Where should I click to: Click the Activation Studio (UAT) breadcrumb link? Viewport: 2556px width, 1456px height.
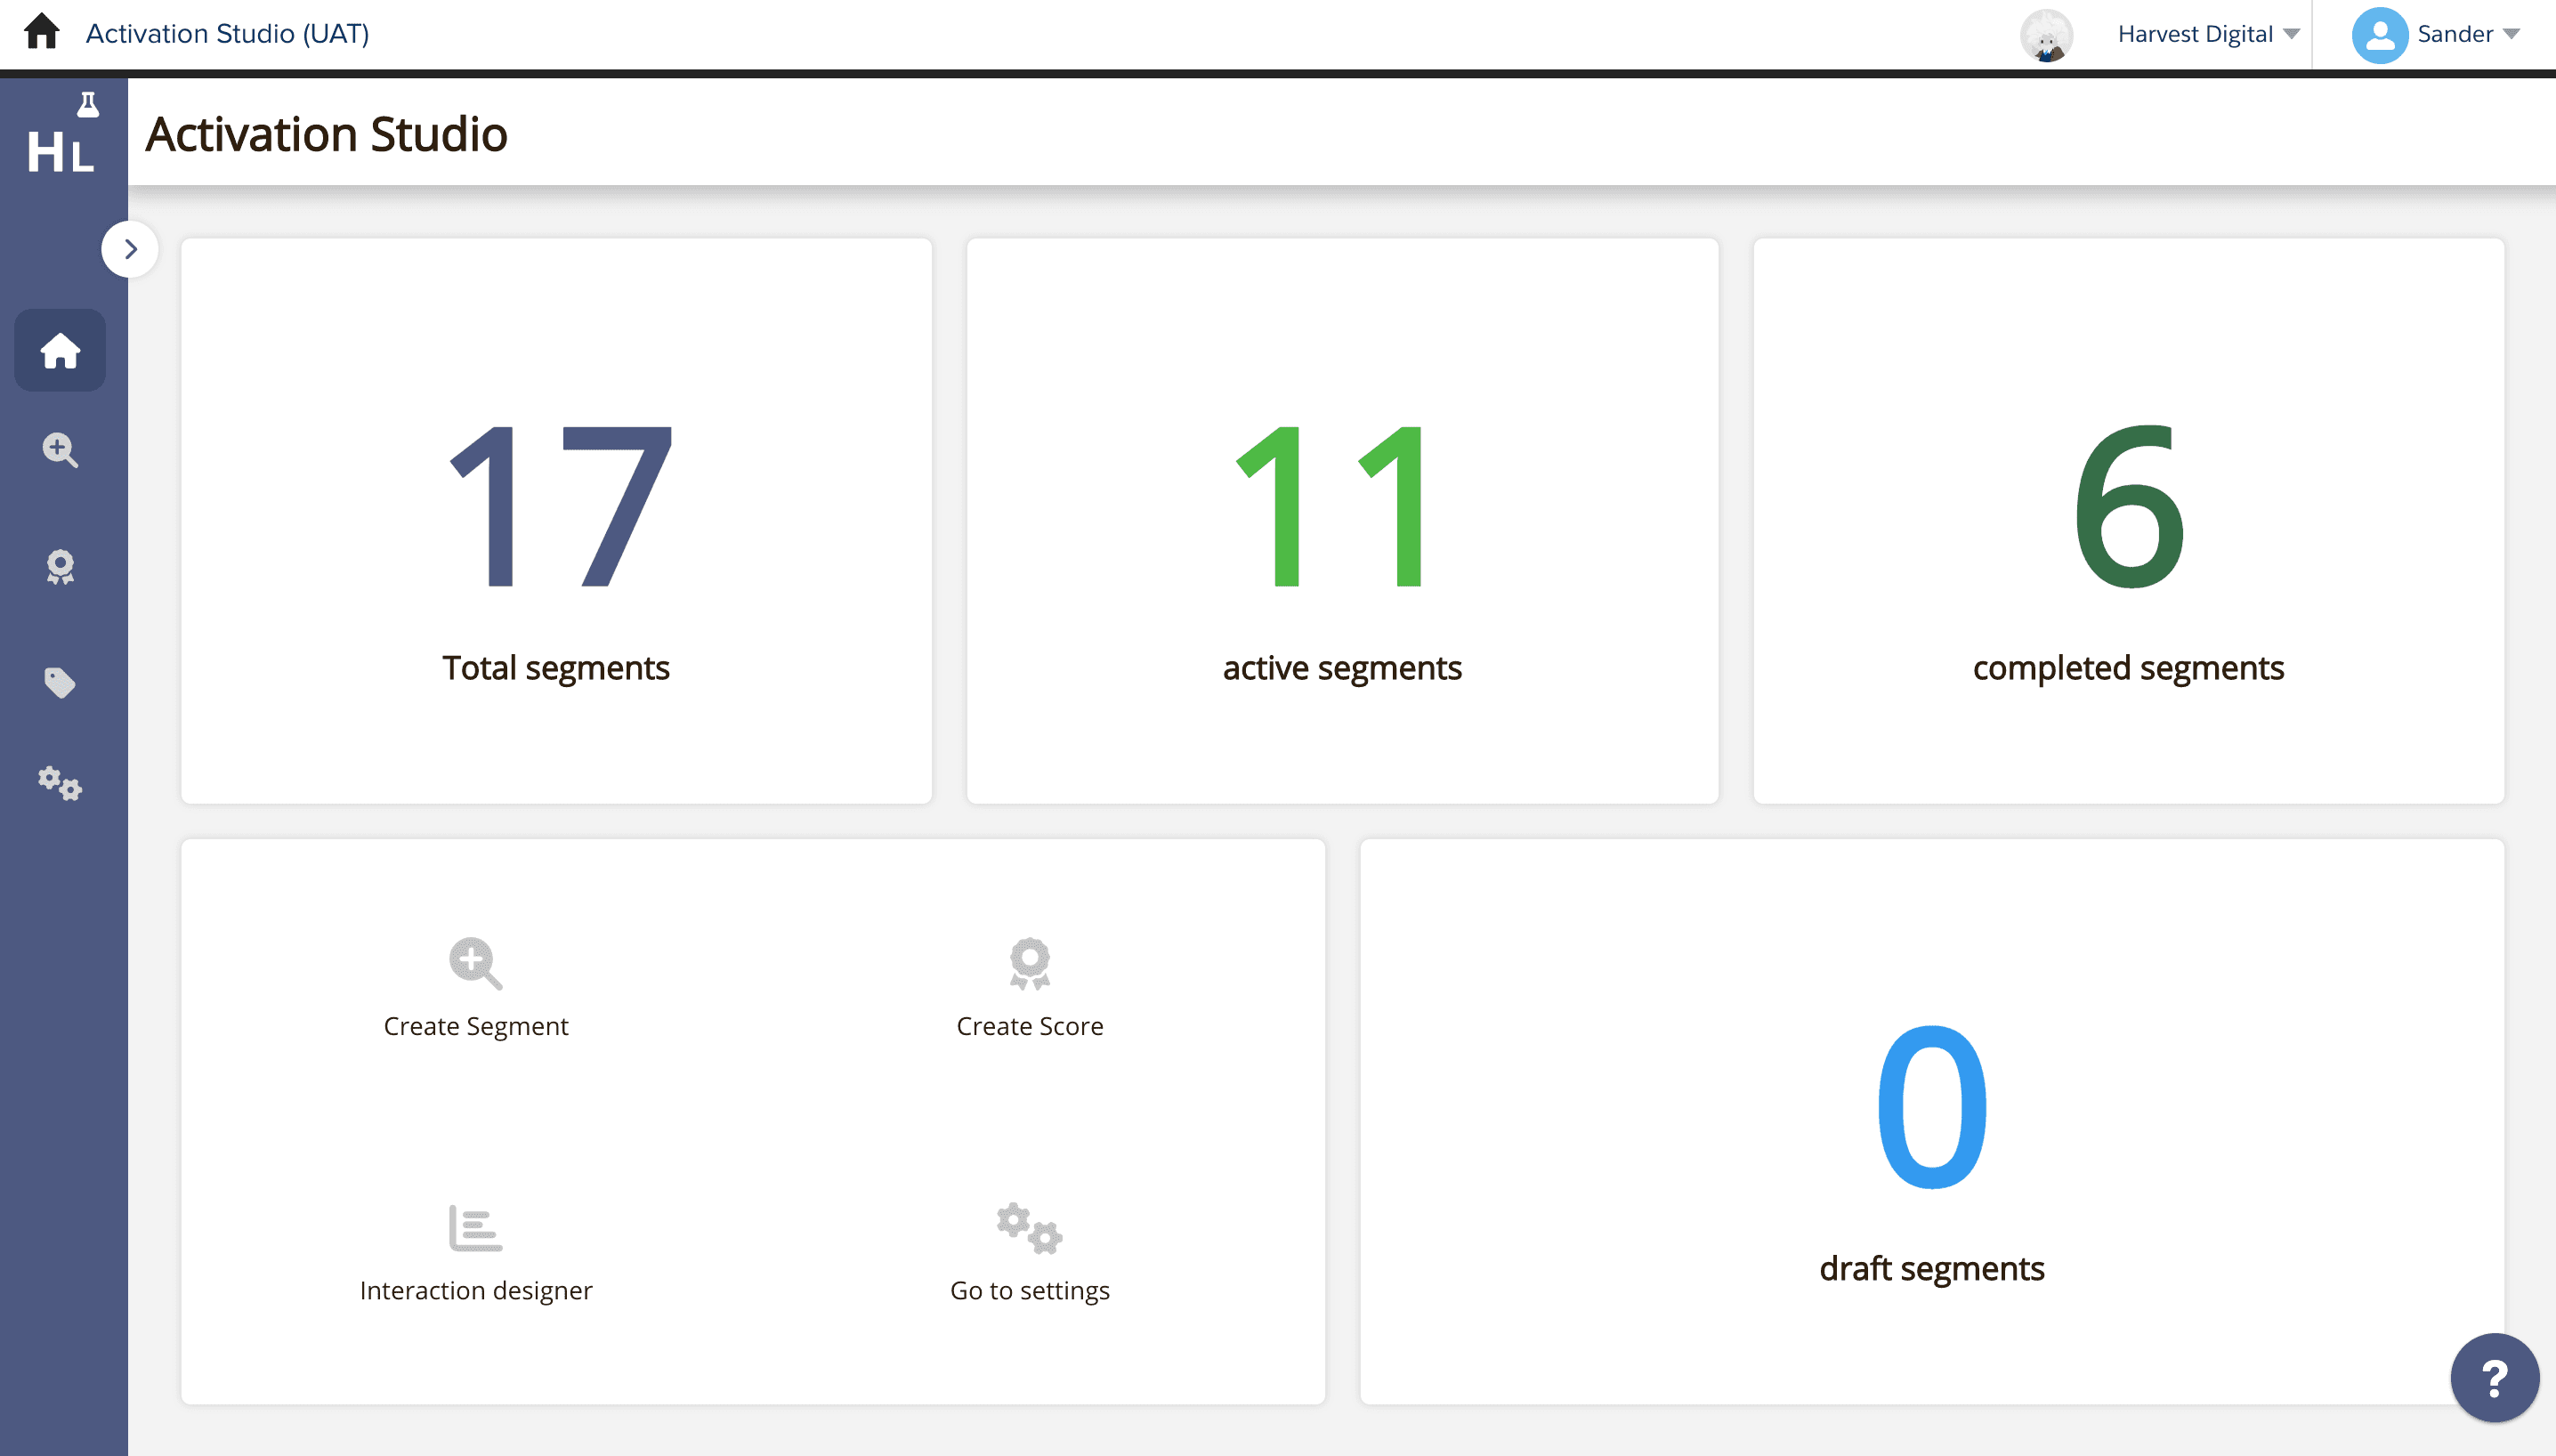(x=227, y=33)
